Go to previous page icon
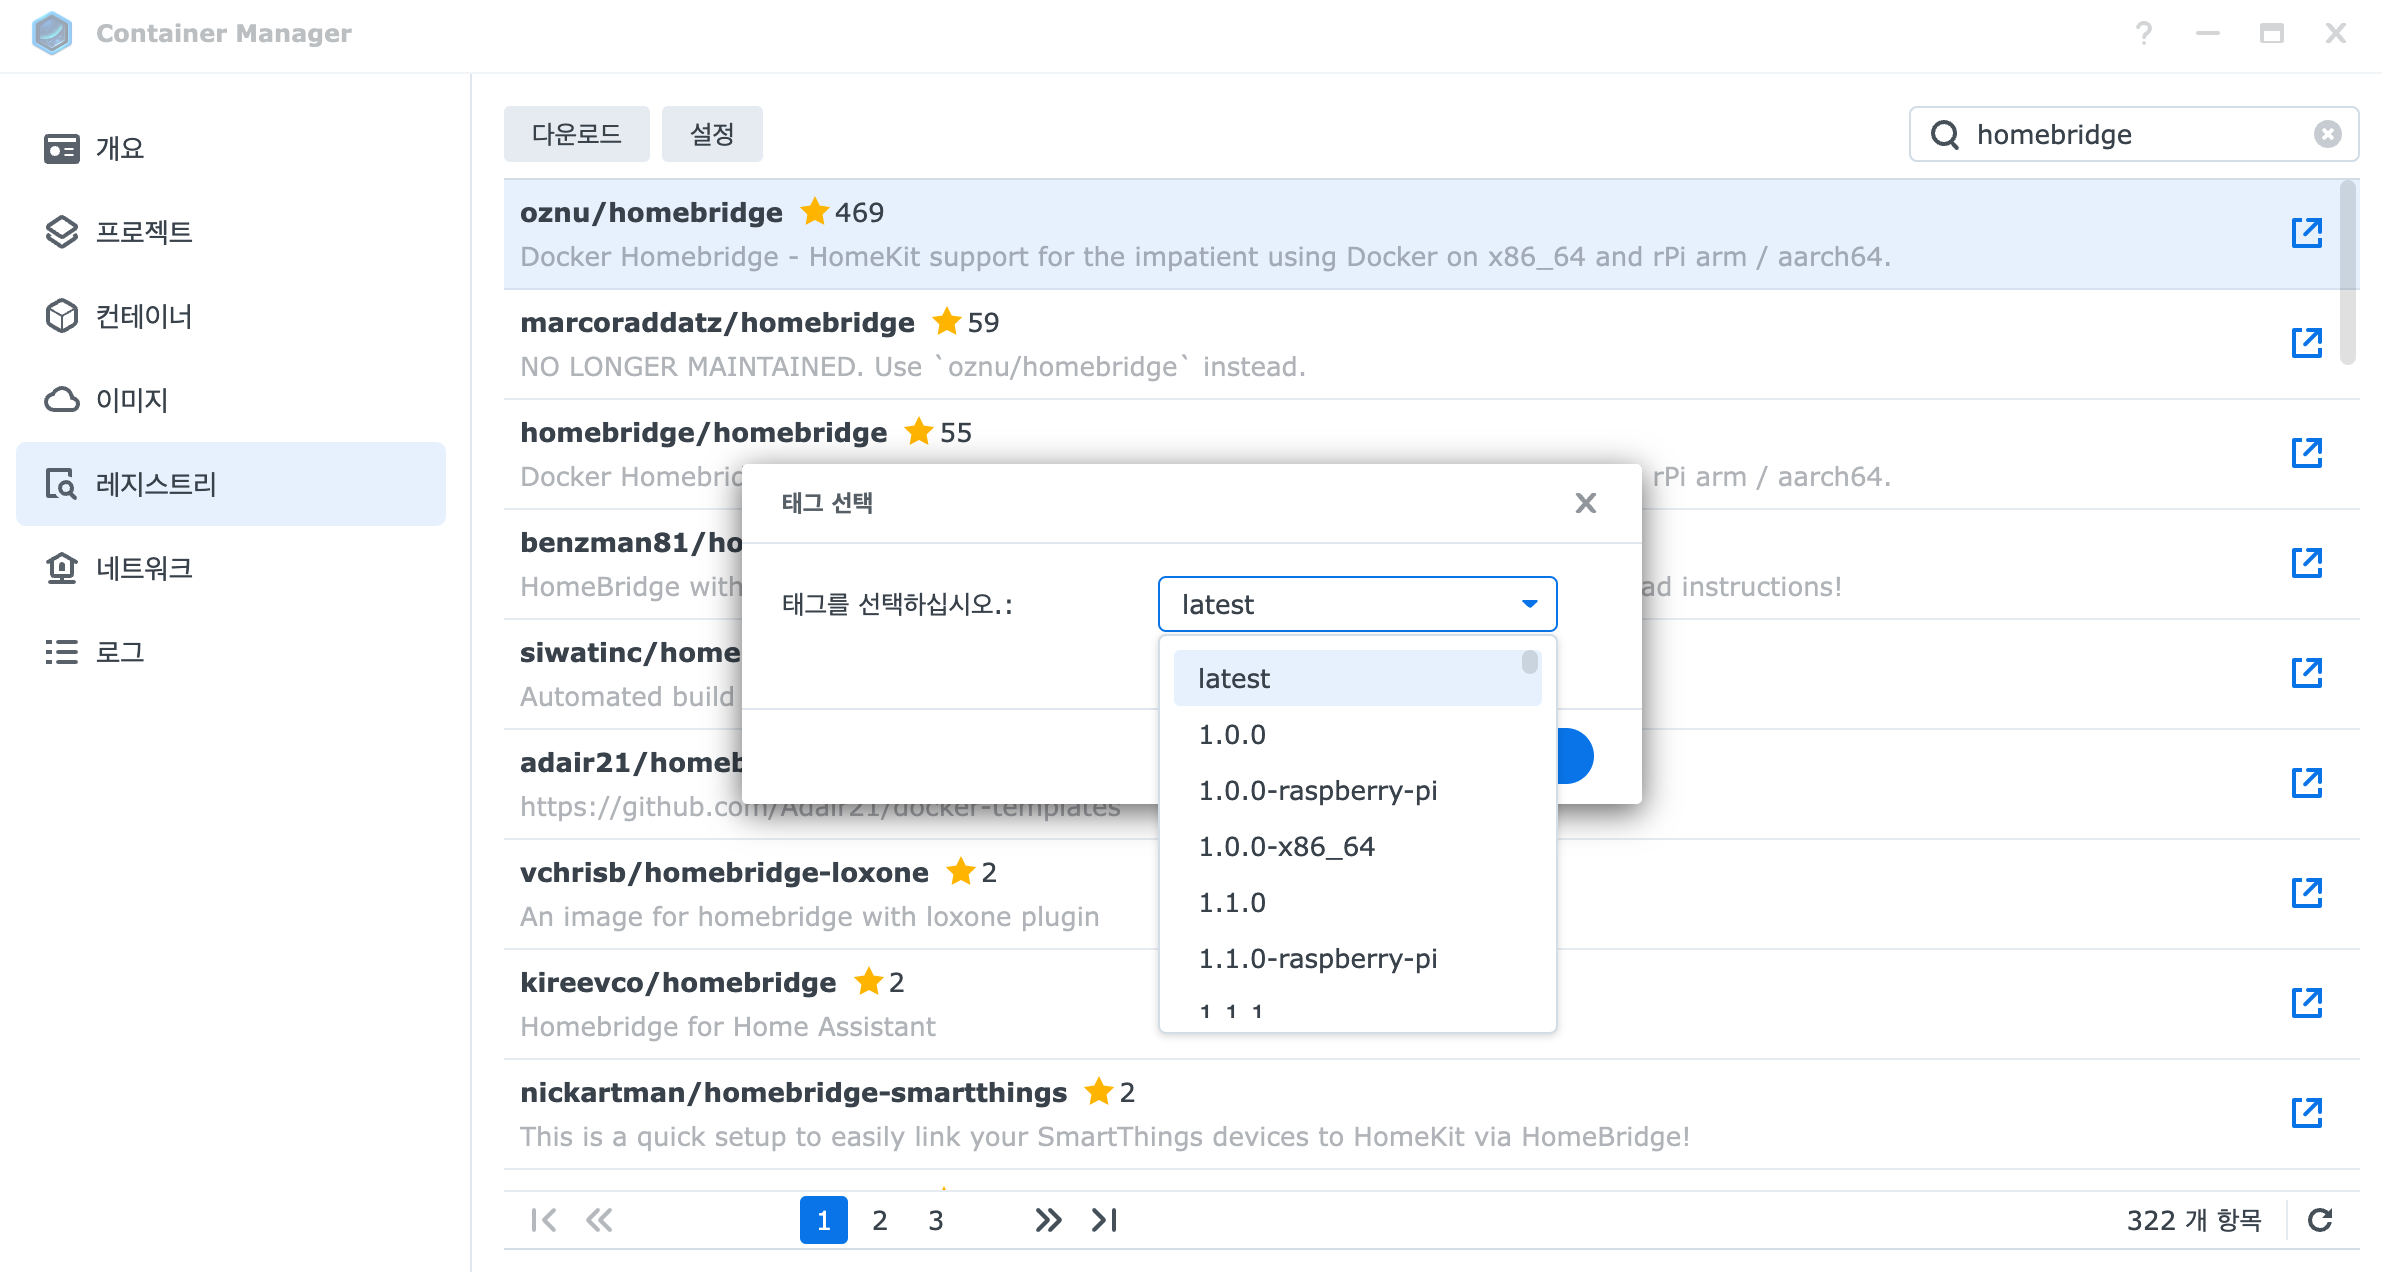 pyautogui.click(x=599, y=1220)
